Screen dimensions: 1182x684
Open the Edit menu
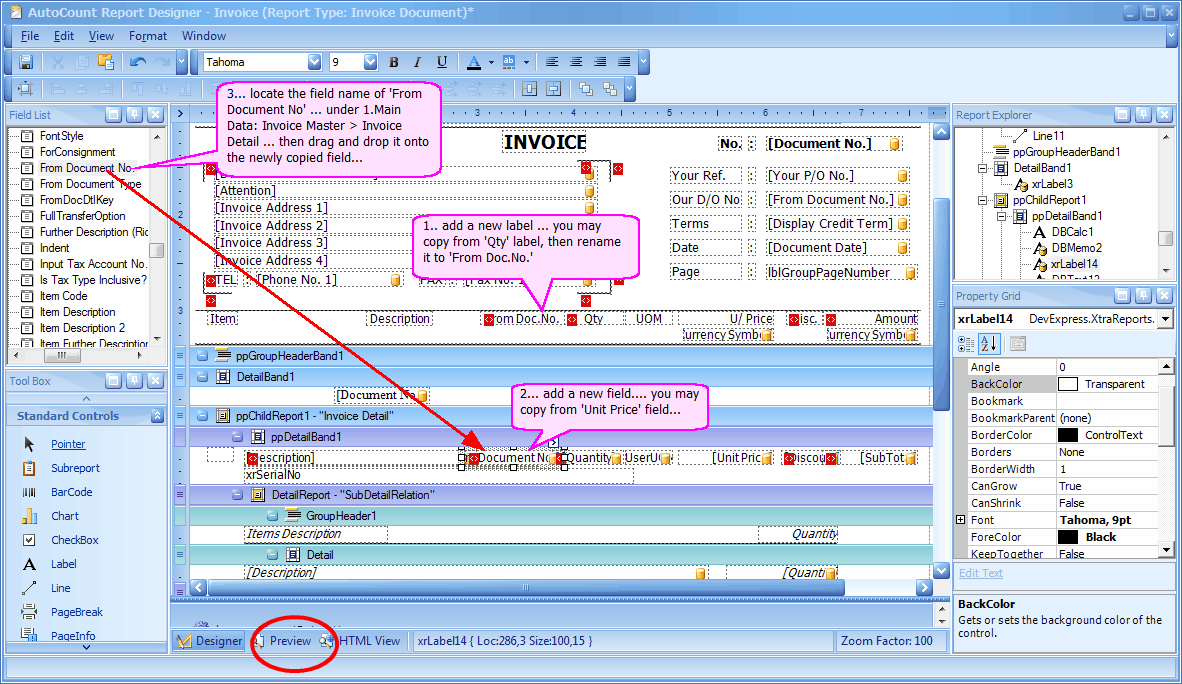coord(63,35)
